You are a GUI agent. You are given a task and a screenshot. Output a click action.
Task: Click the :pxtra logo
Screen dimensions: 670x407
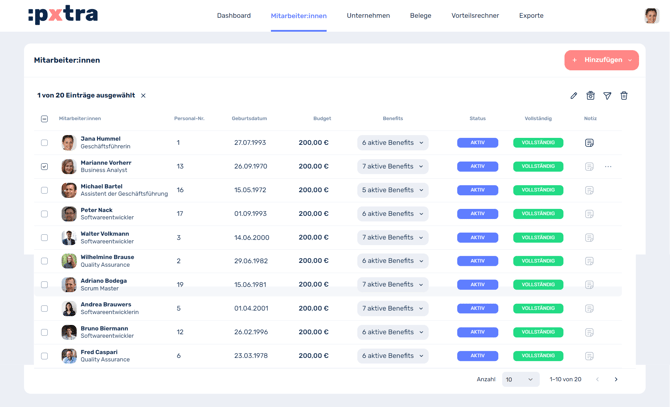coord(62,15)
